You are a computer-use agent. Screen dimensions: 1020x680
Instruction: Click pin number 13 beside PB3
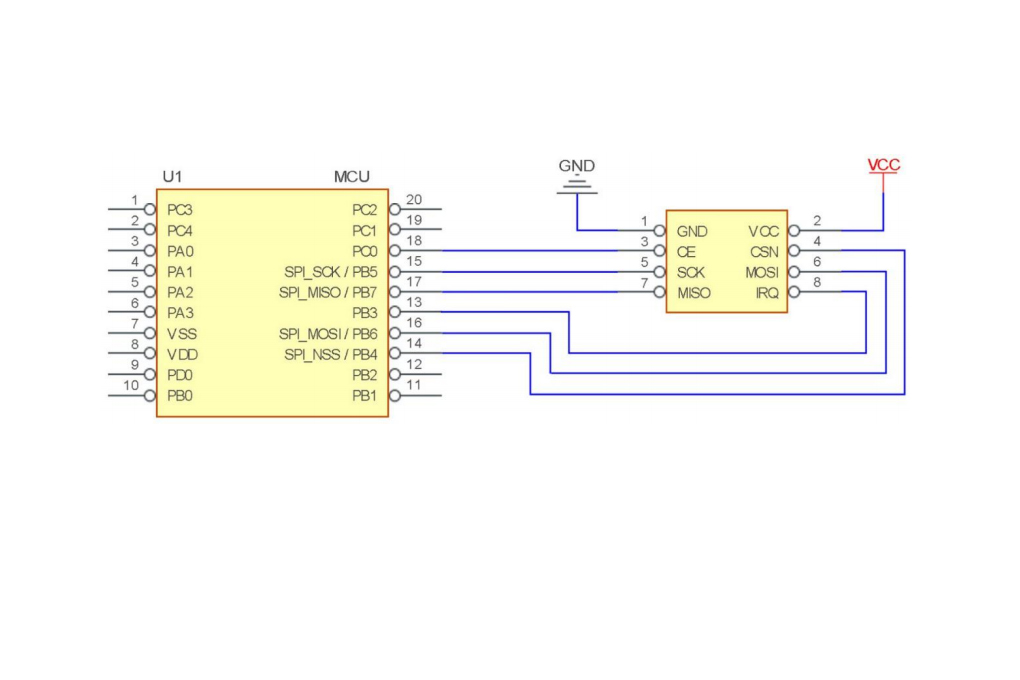[x=414, y=303]
